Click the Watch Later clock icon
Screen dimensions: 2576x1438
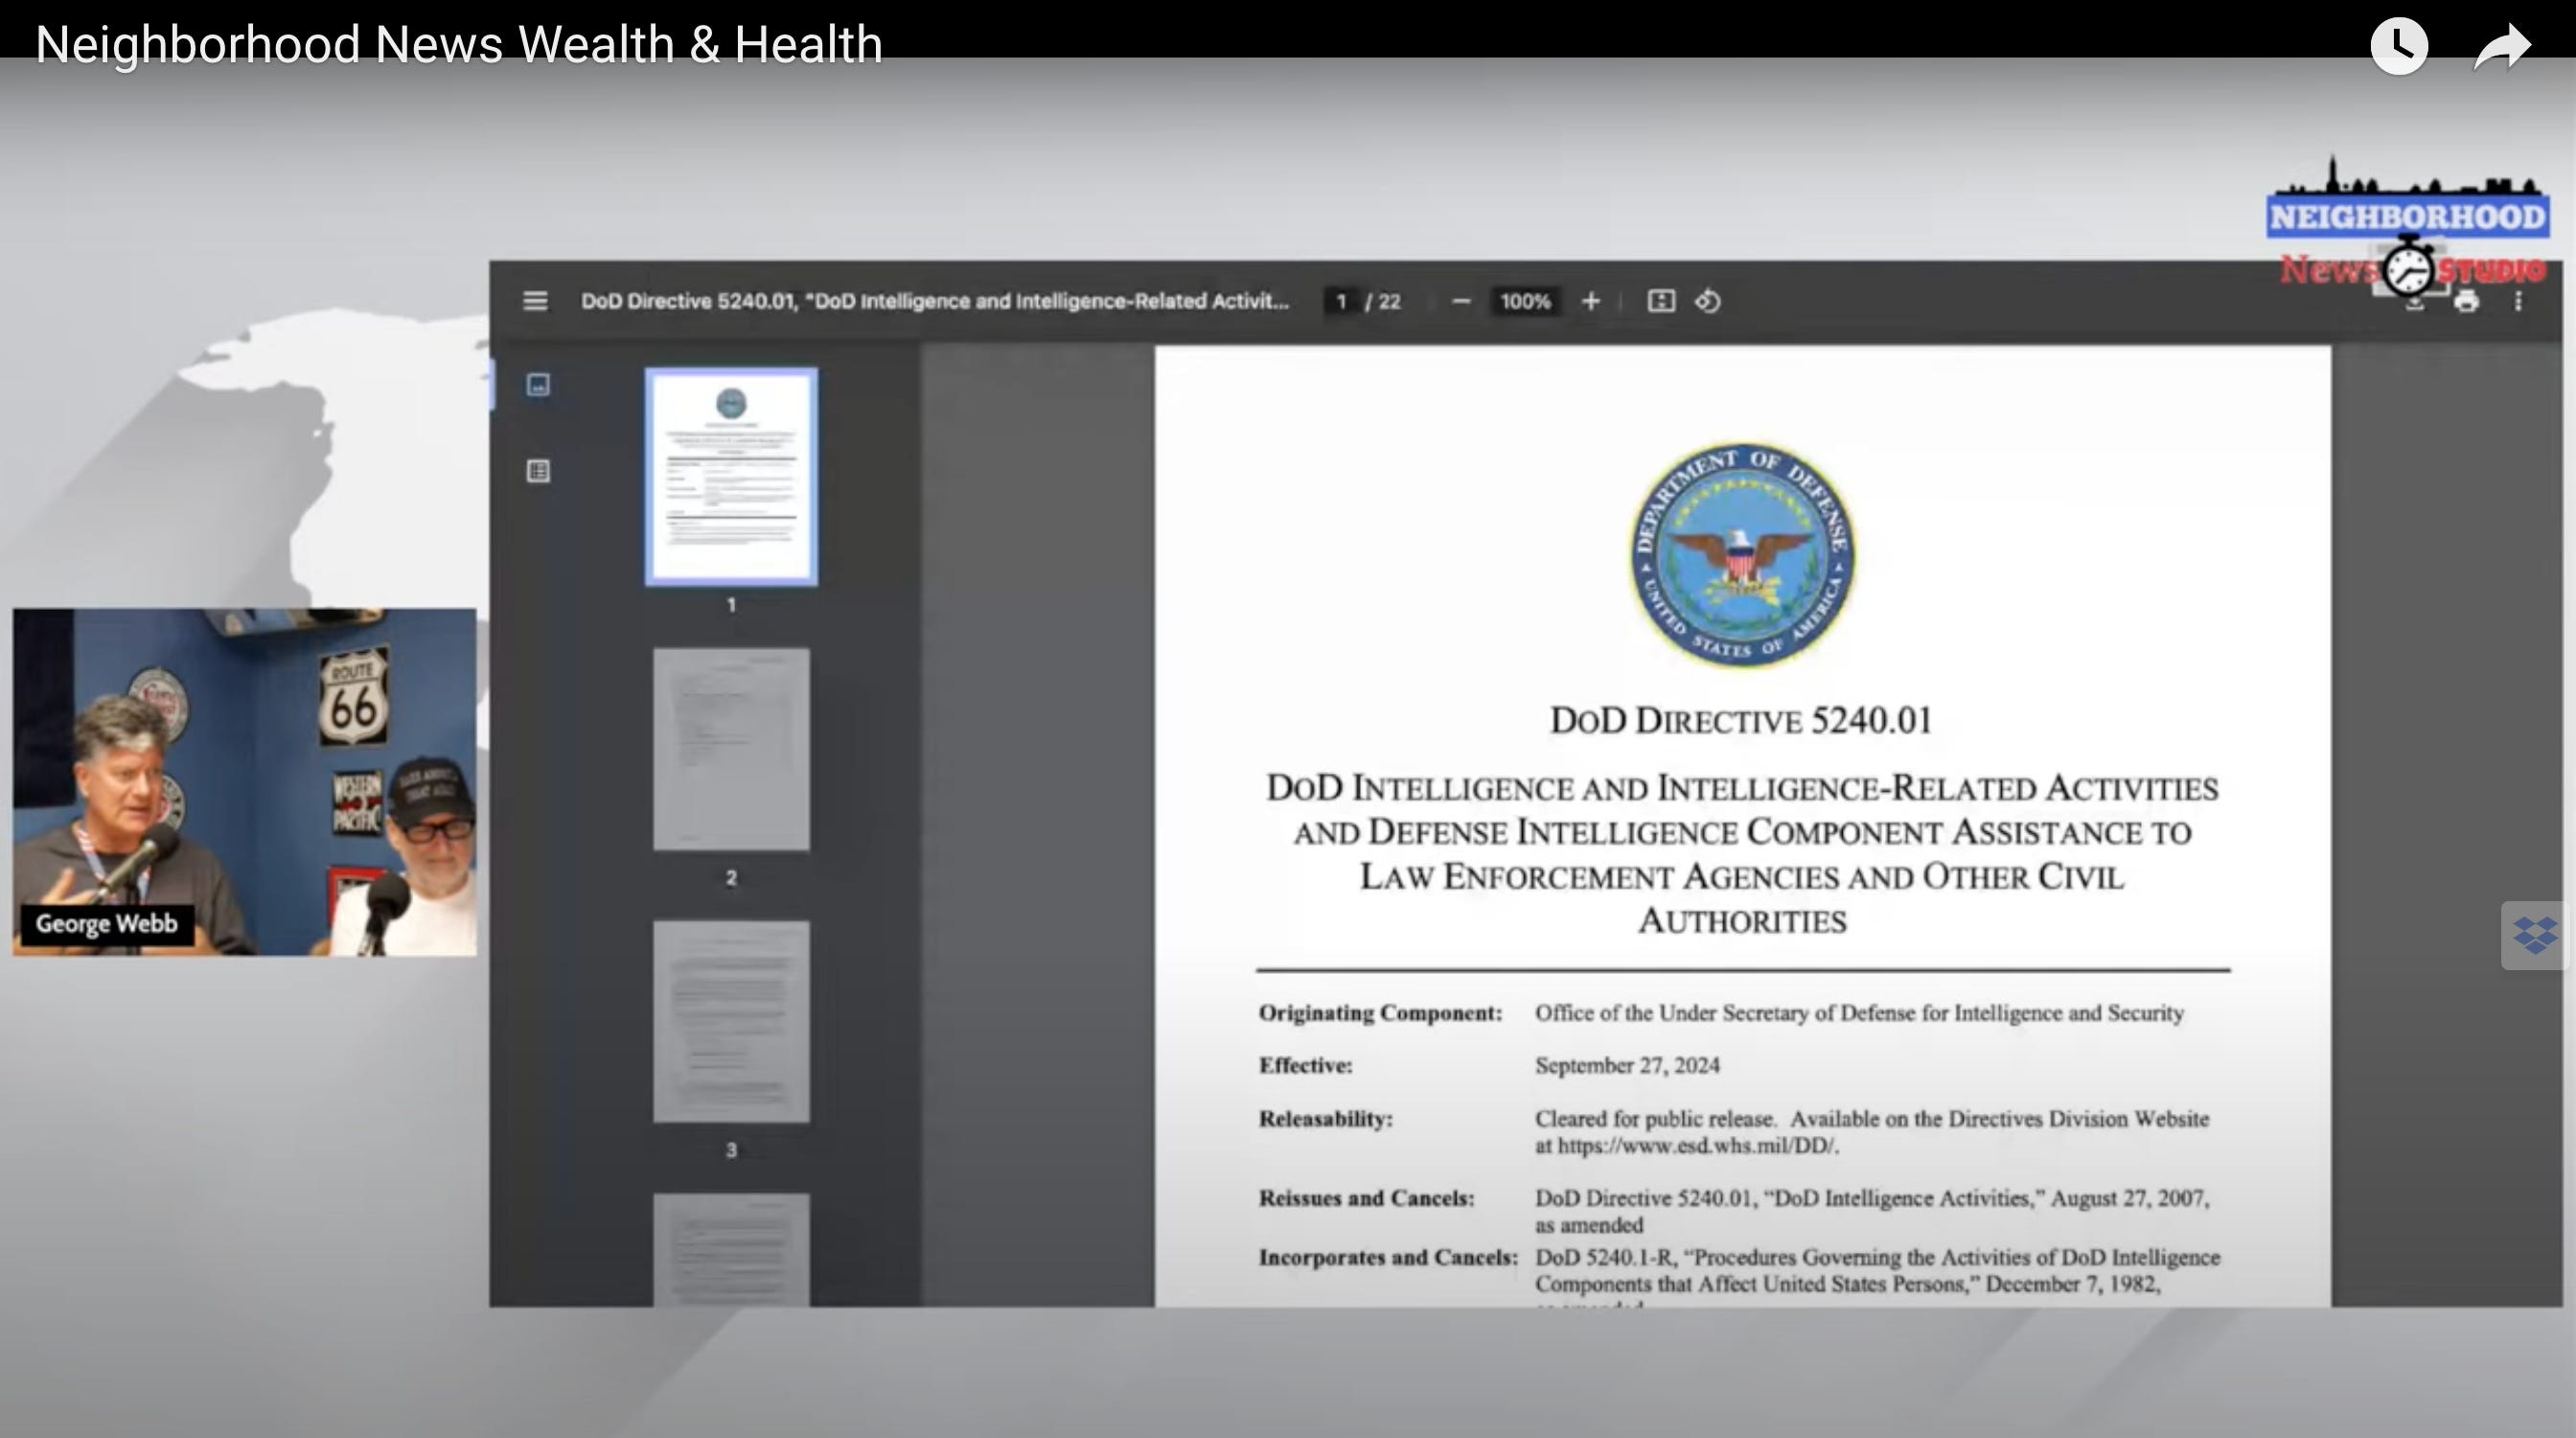2398,45
